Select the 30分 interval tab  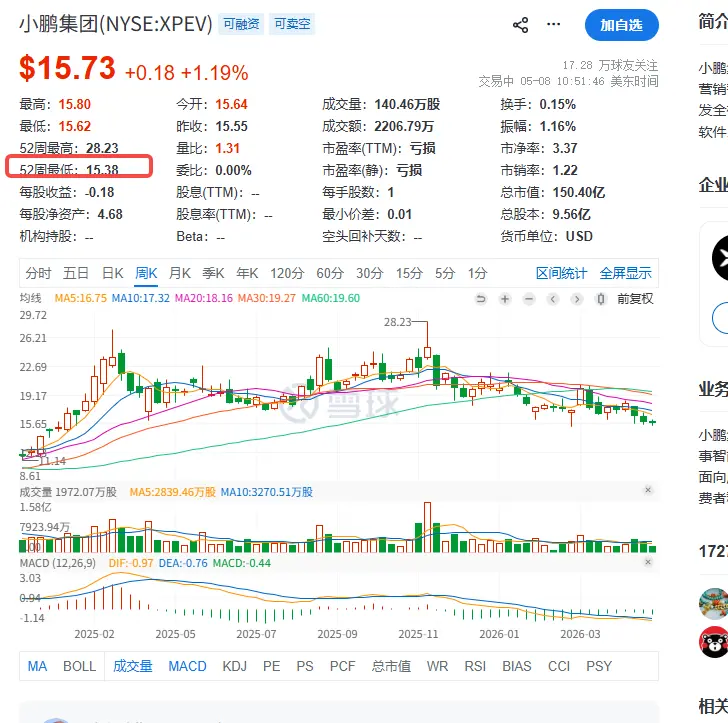(x=370, y=273)
